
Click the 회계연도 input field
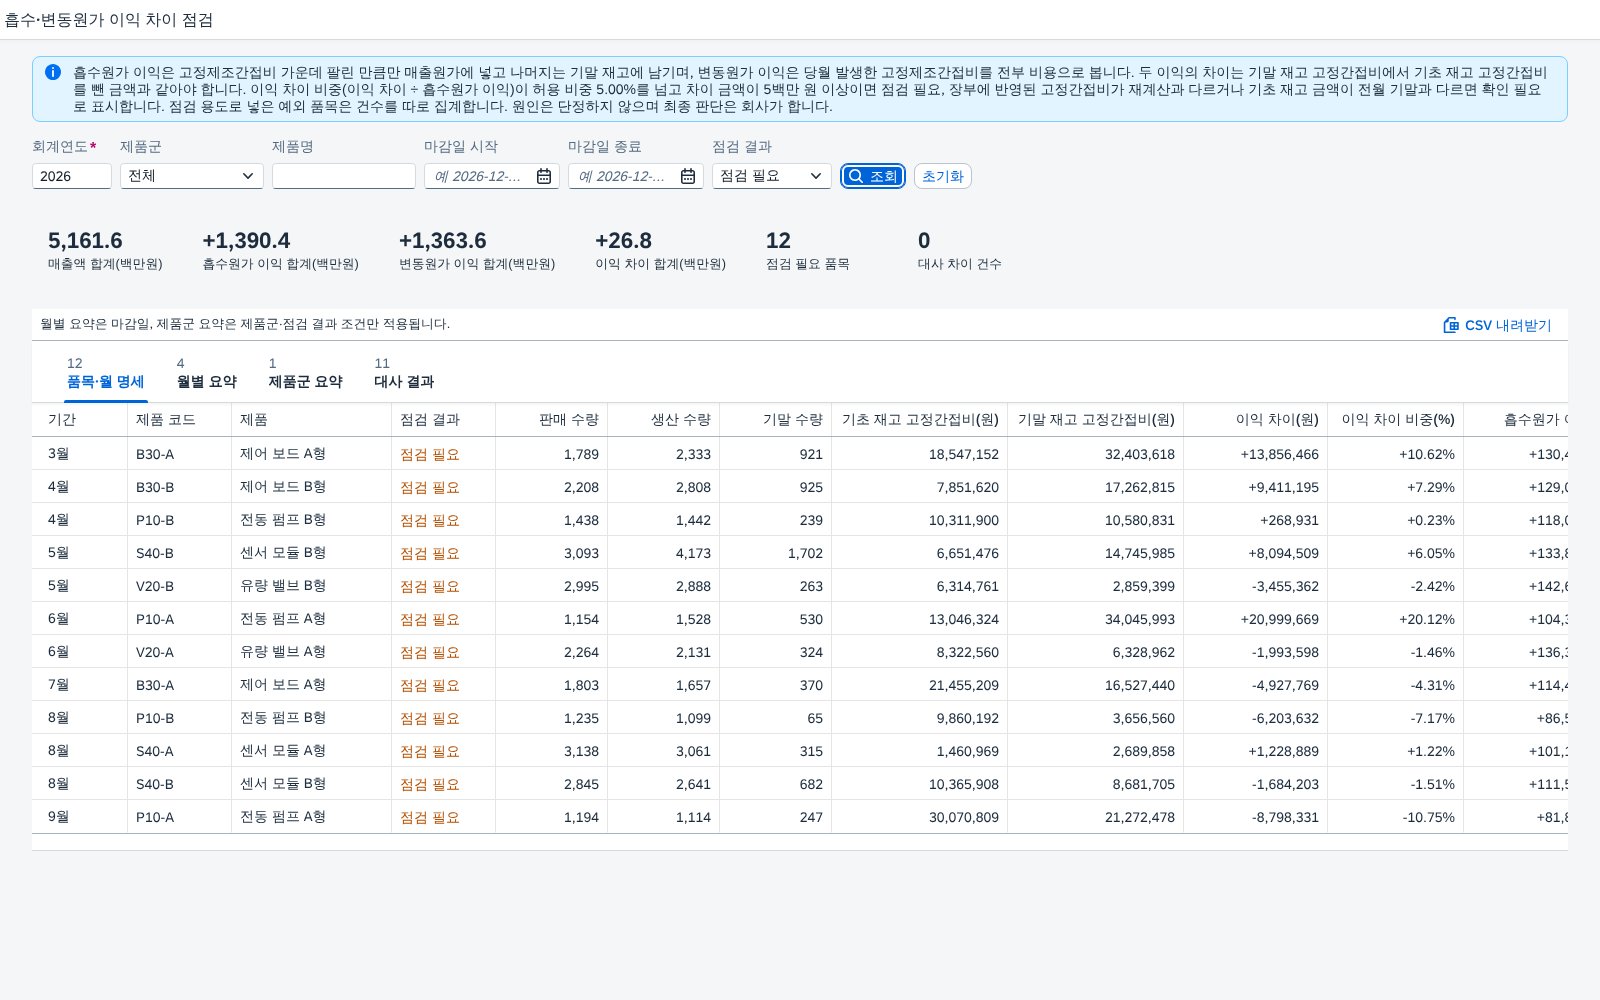[x=72, y=176]
